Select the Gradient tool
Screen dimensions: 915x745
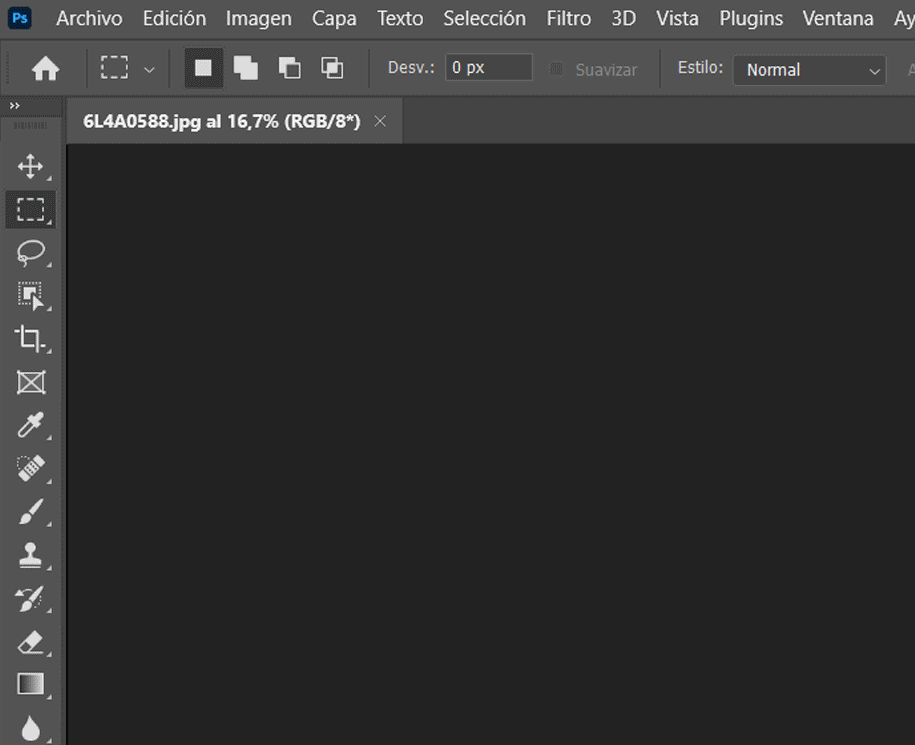pos(30,684)
